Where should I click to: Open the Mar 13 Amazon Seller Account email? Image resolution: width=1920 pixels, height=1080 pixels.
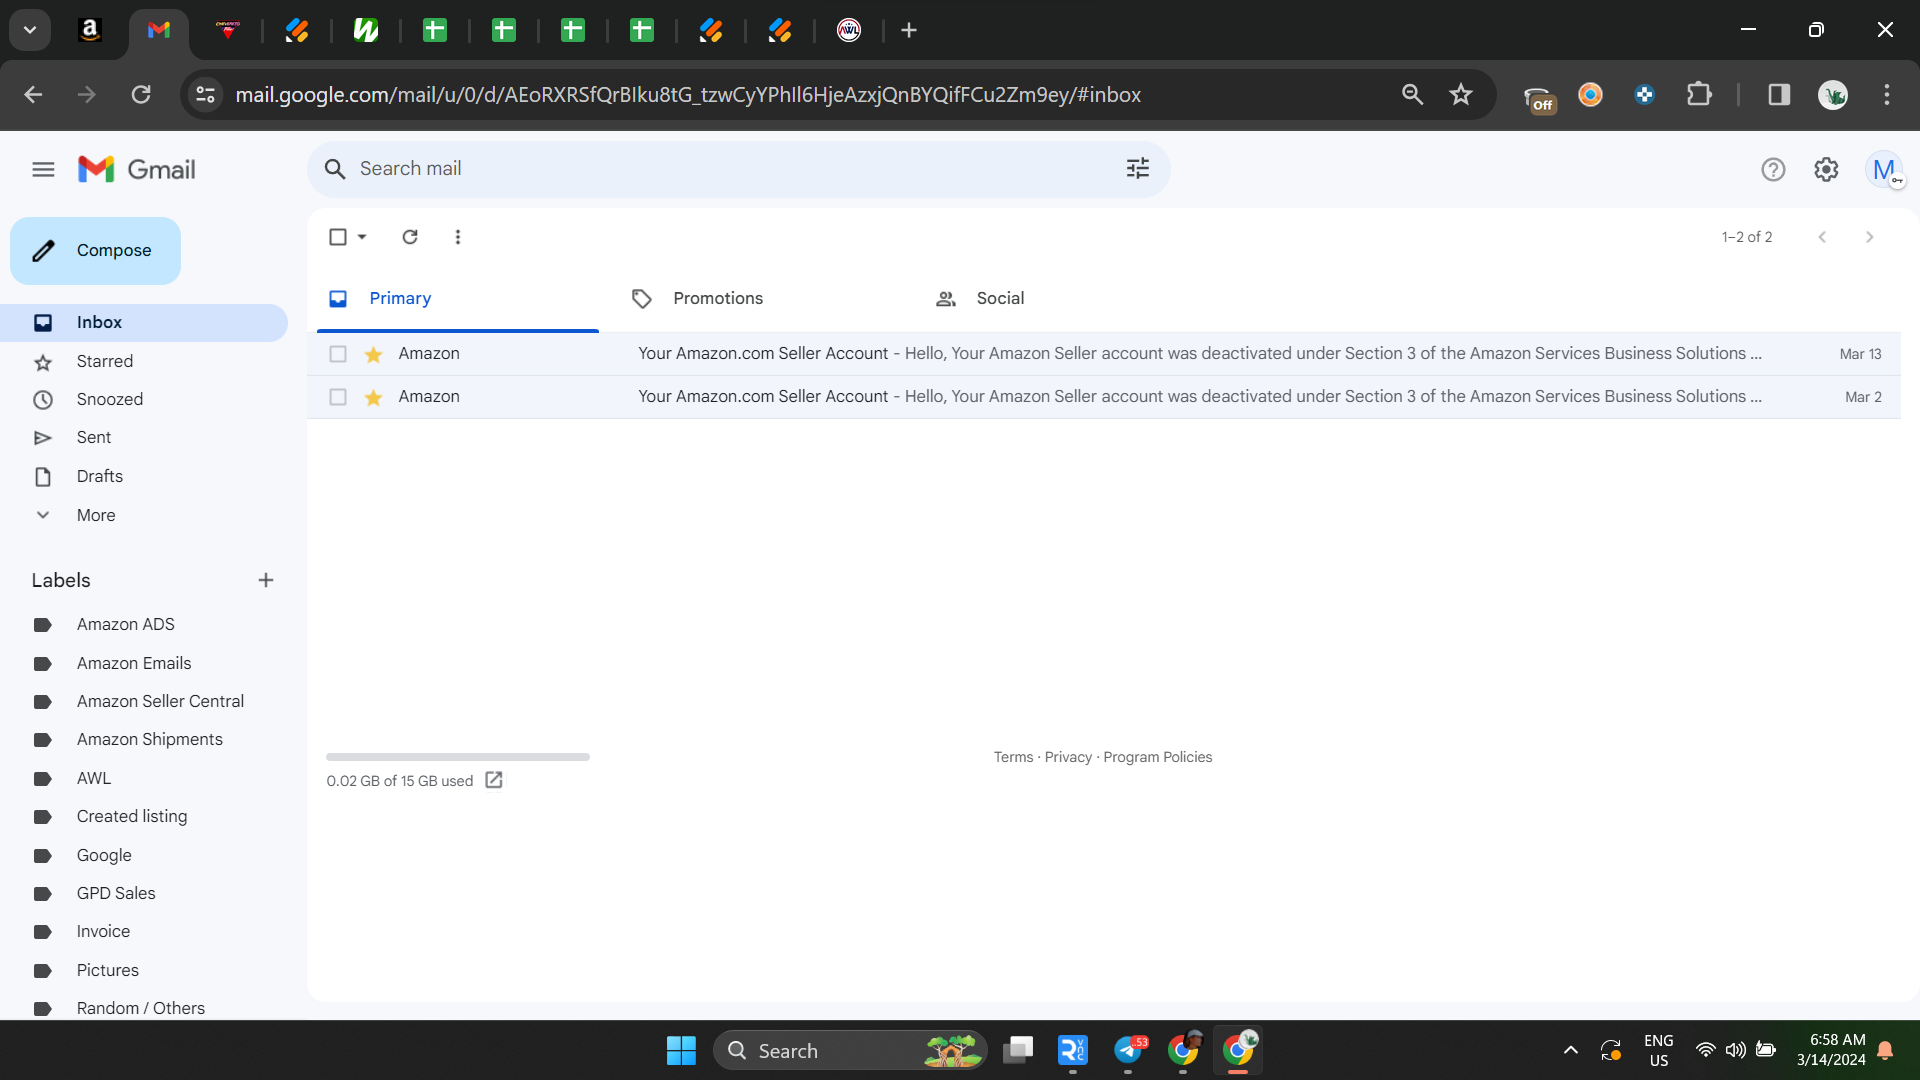click(x=1104, y=354)
